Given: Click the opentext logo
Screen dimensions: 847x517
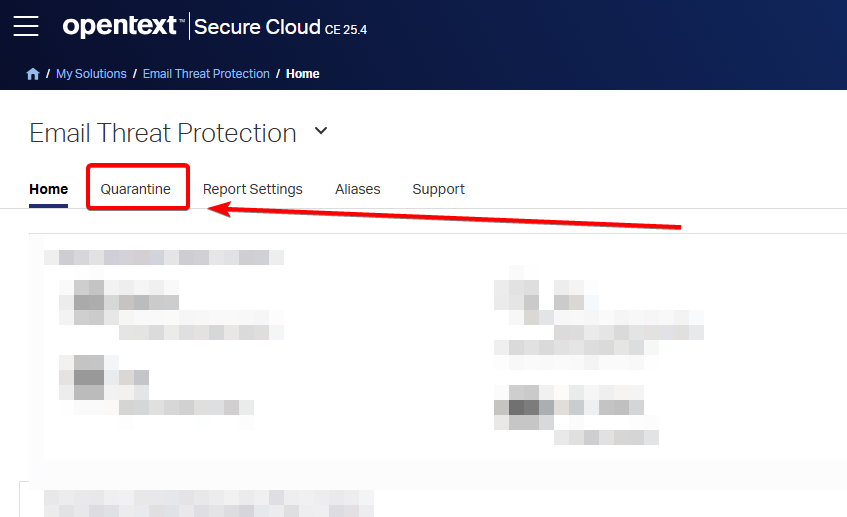Looking at the screenshot, I should point(122,26).
